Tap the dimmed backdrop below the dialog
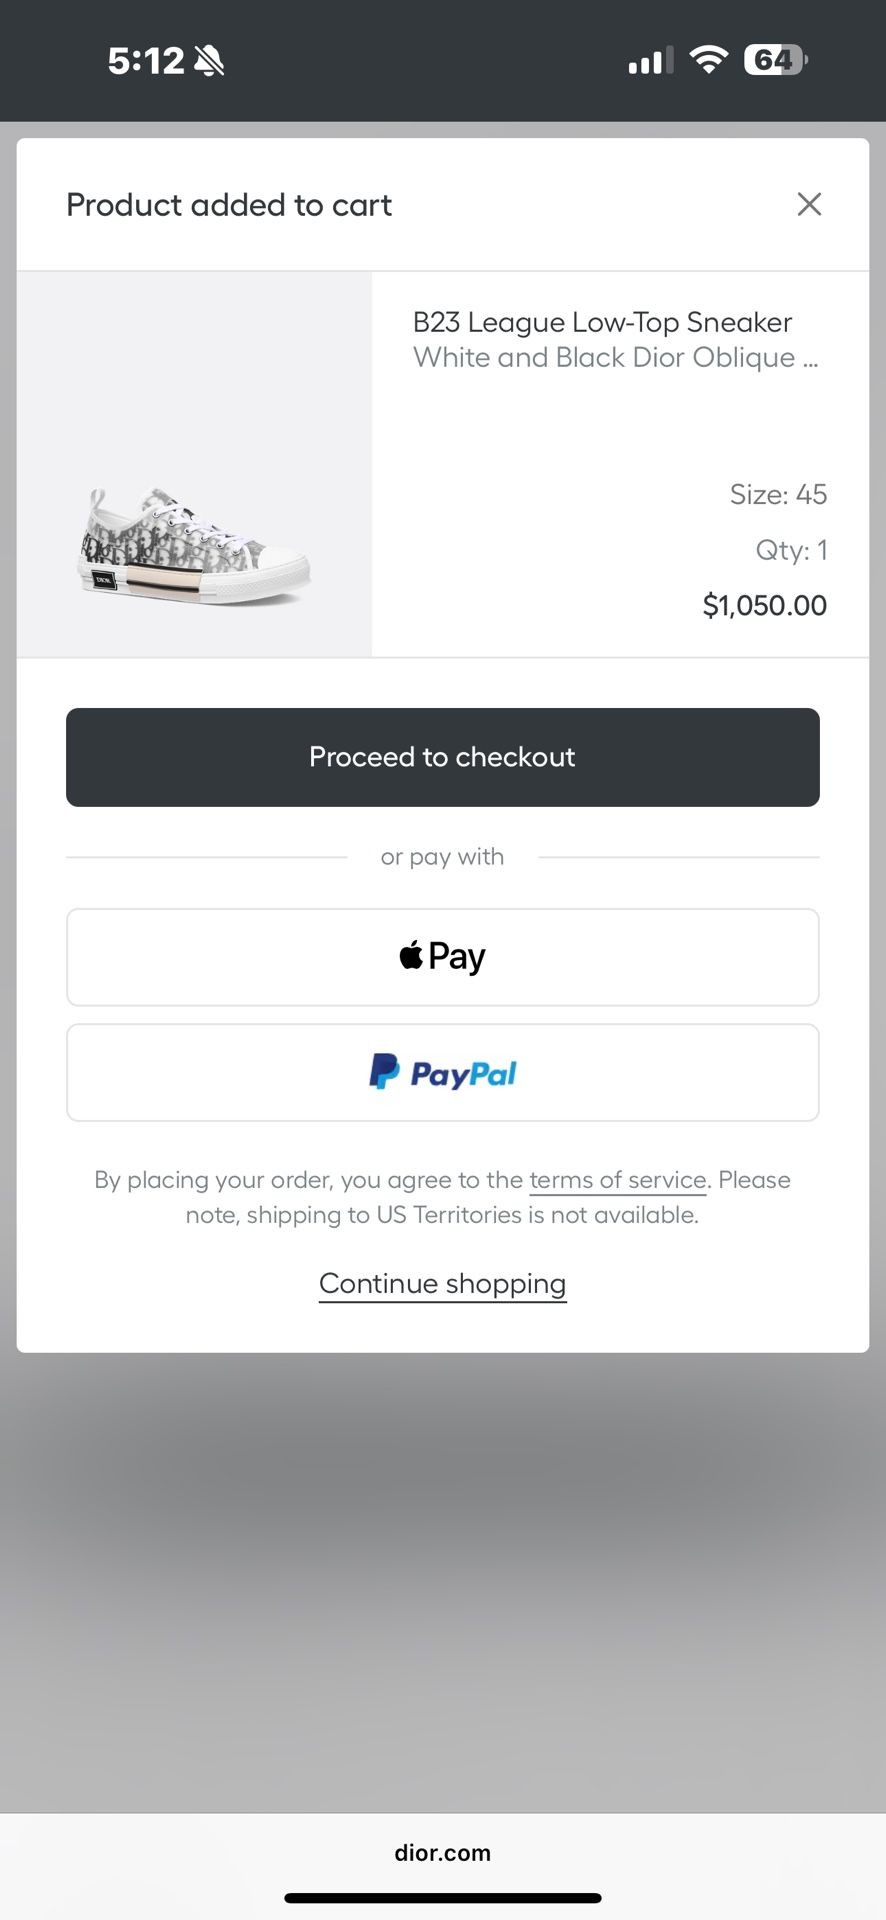The image size is (886, 1920). [442, 1580]
